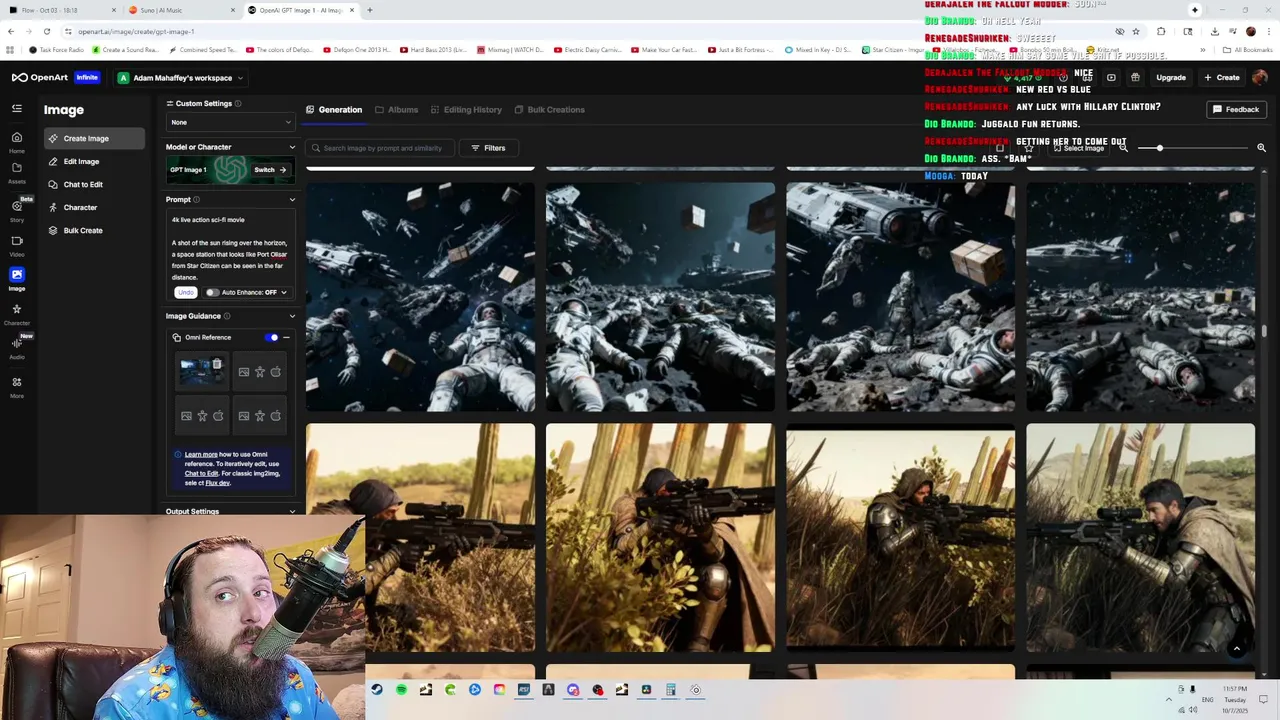
Task: Click the OpenArt logo
Action: [41, 77]
